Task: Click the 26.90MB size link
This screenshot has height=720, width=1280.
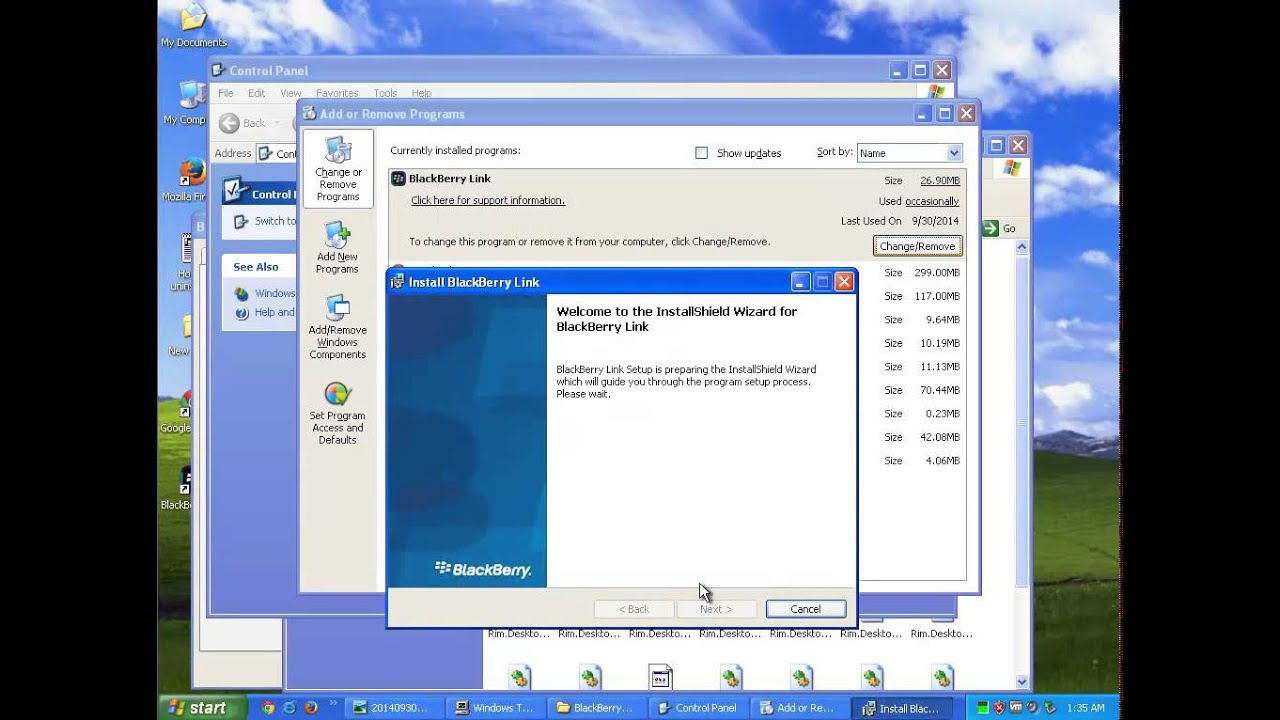Action: point(940,181)
